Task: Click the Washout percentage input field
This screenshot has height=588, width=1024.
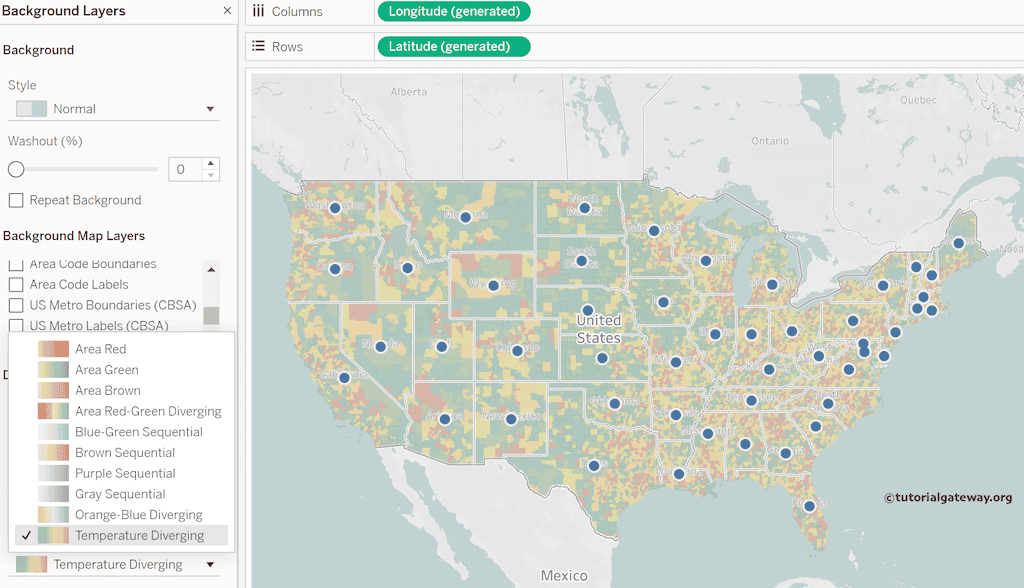Action: coord(186,169)
